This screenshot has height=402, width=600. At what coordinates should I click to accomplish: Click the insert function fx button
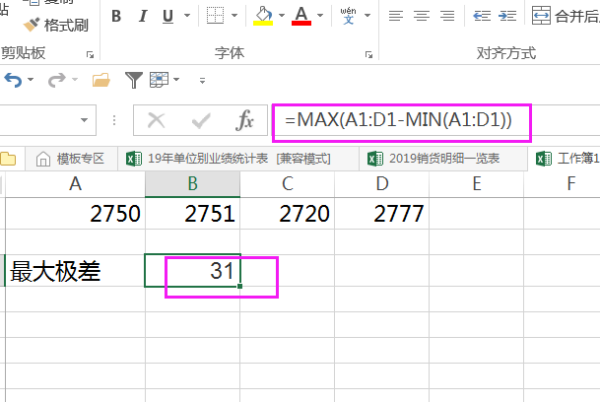point(244,121)
